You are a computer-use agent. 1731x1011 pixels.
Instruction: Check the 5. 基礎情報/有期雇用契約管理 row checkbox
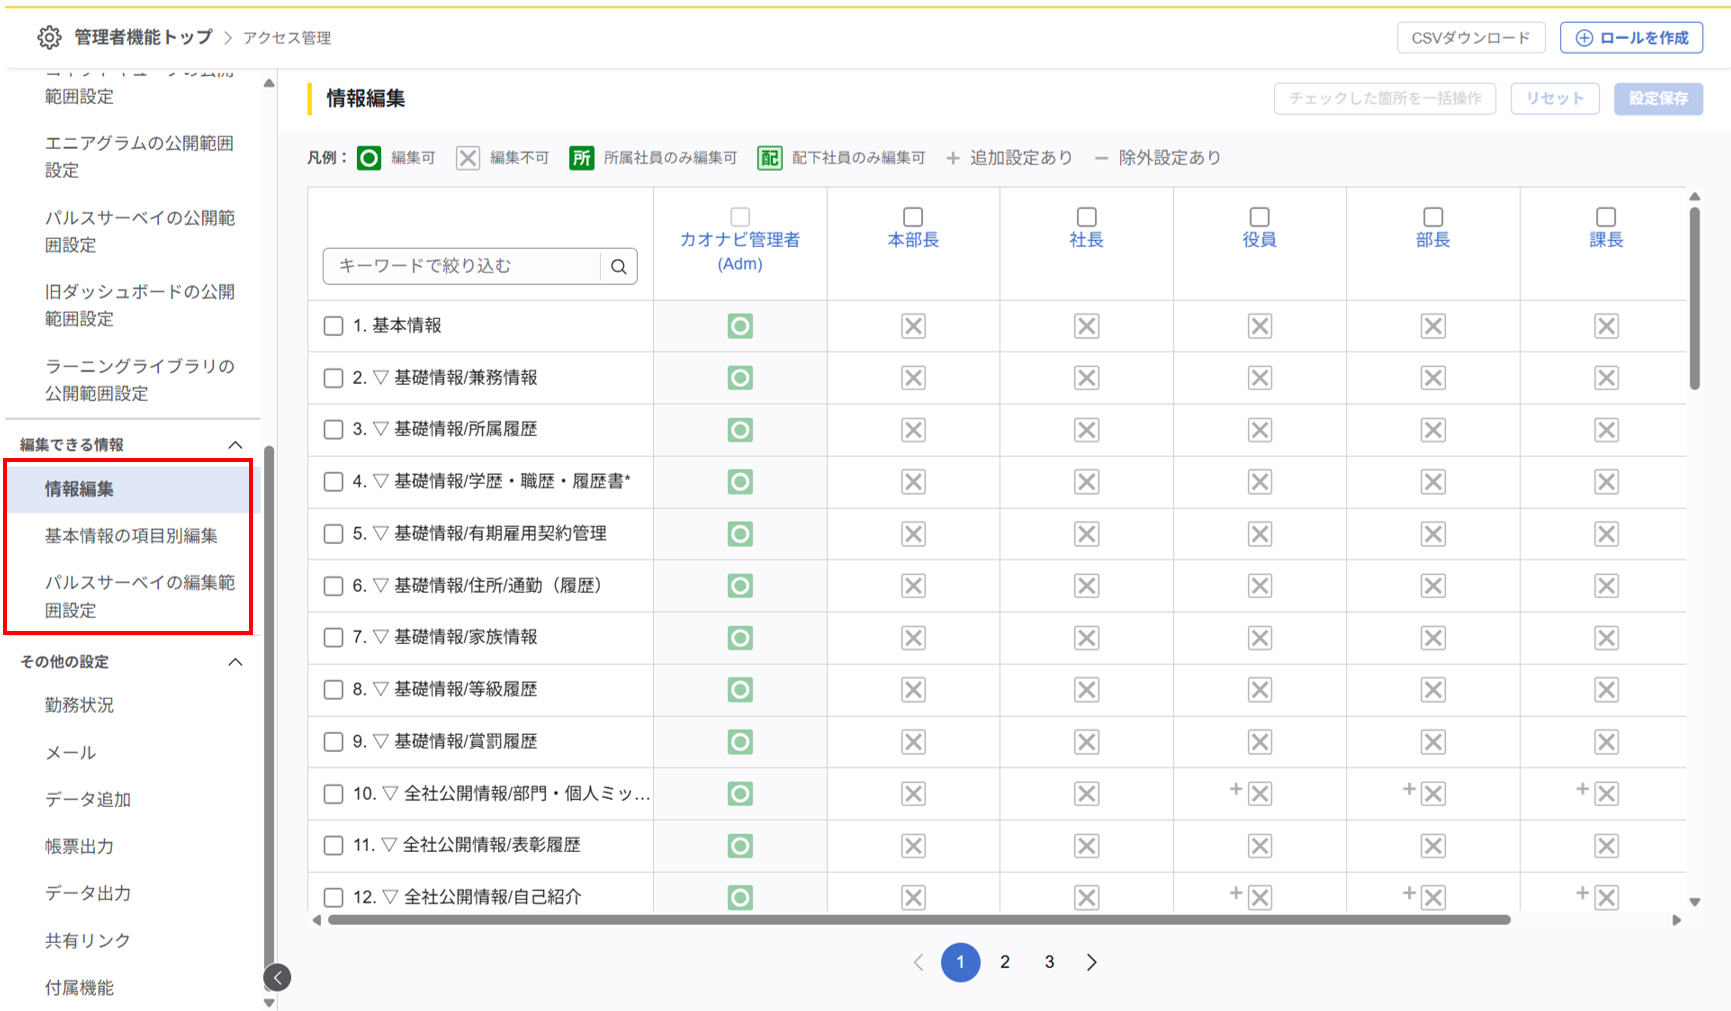click(334, 534)
